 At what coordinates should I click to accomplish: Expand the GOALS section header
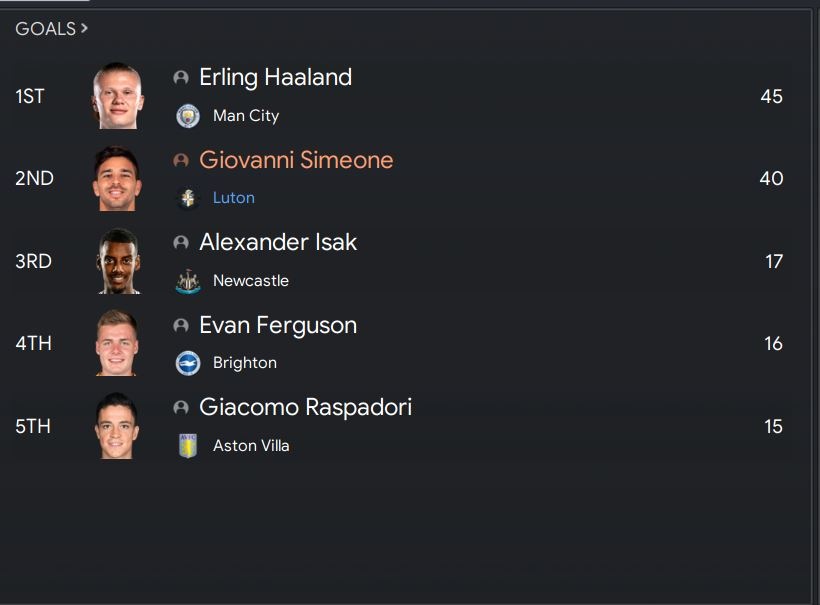[51, 29]
